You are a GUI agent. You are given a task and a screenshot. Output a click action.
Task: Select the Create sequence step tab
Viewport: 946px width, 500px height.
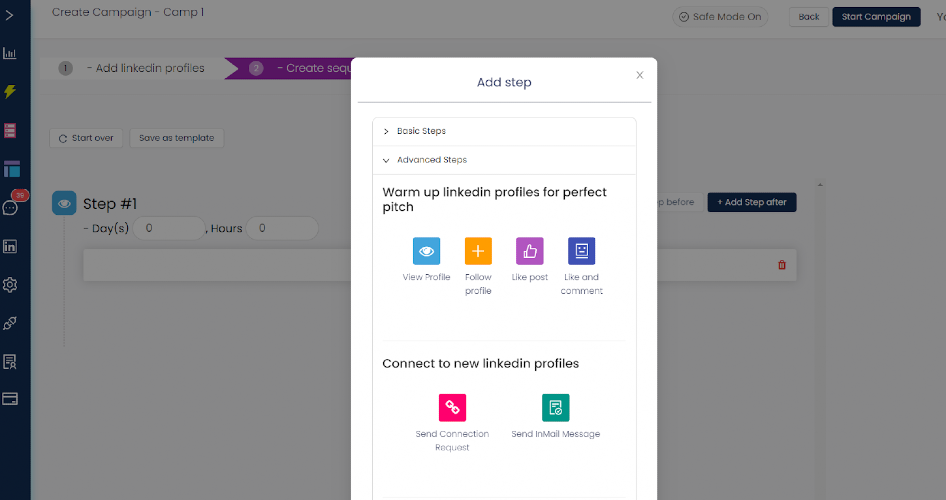(291, 68)
